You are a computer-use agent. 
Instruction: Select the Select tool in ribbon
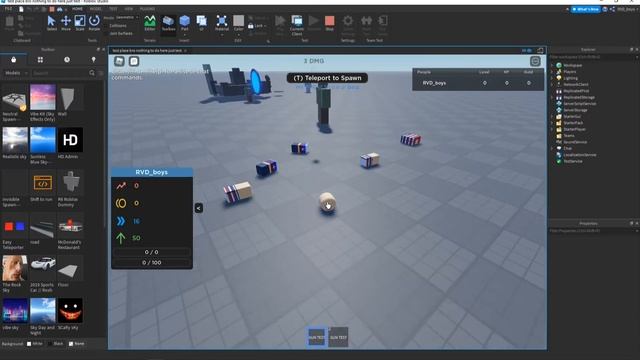click(51, 23)
